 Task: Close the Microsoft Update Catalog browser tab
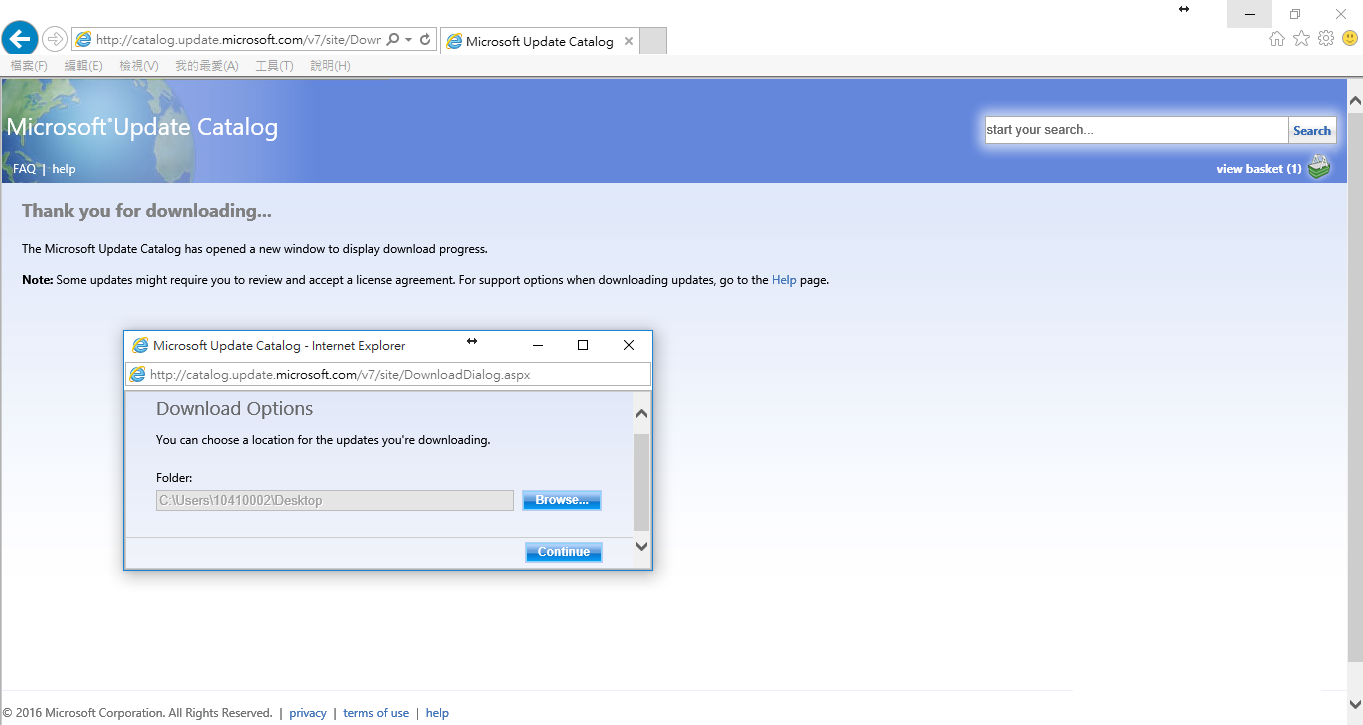(628, 42)
